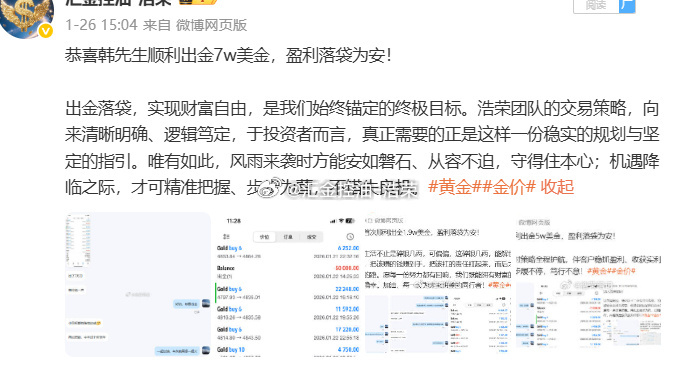678x377 pixels.
Task: Open the #金价# hashtag
Action: pos(509,187)
